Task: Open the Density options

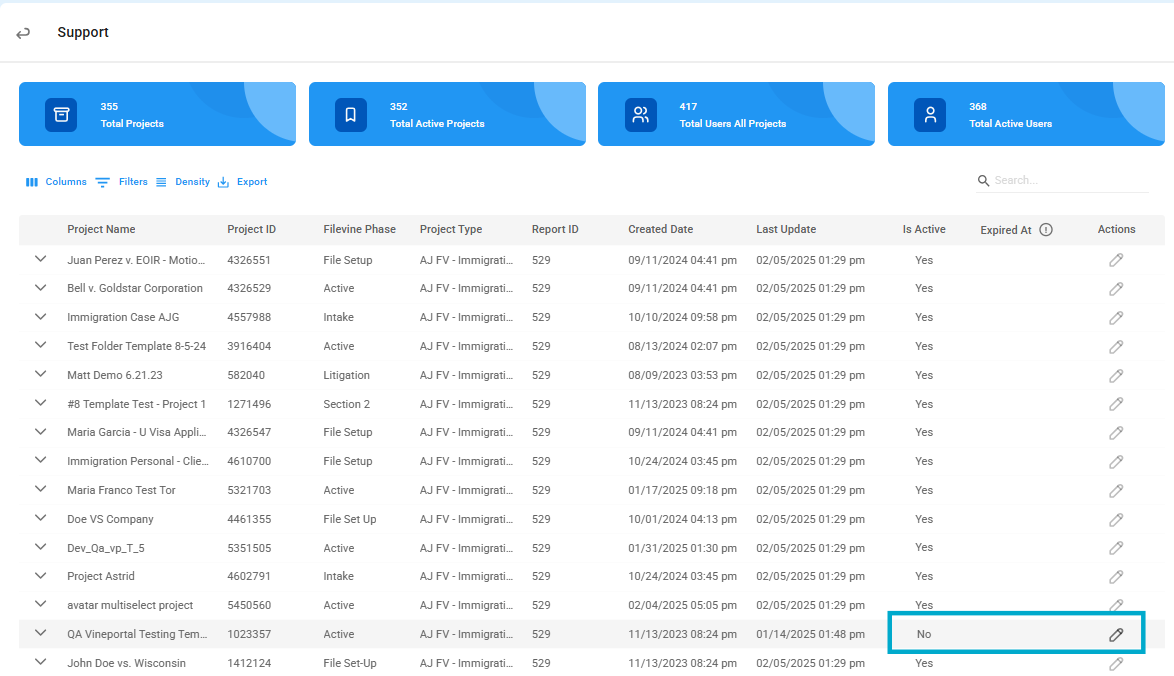Action: coord(183,182)
